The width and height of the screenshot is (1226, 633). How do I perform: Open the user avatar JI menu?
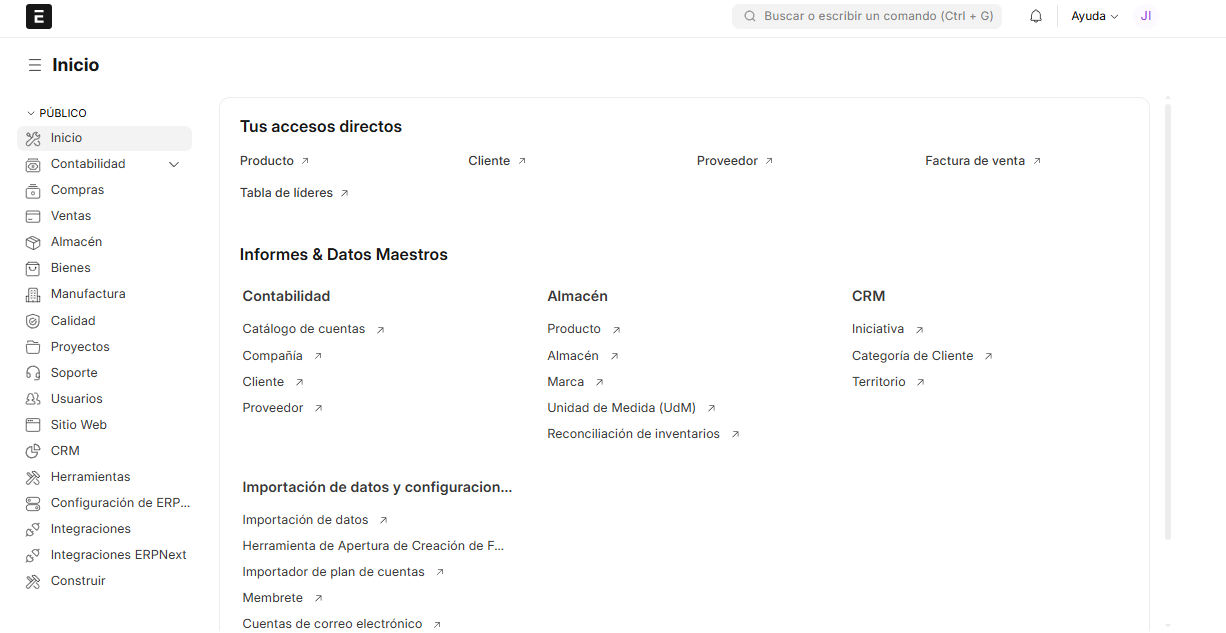point(1146,17)
